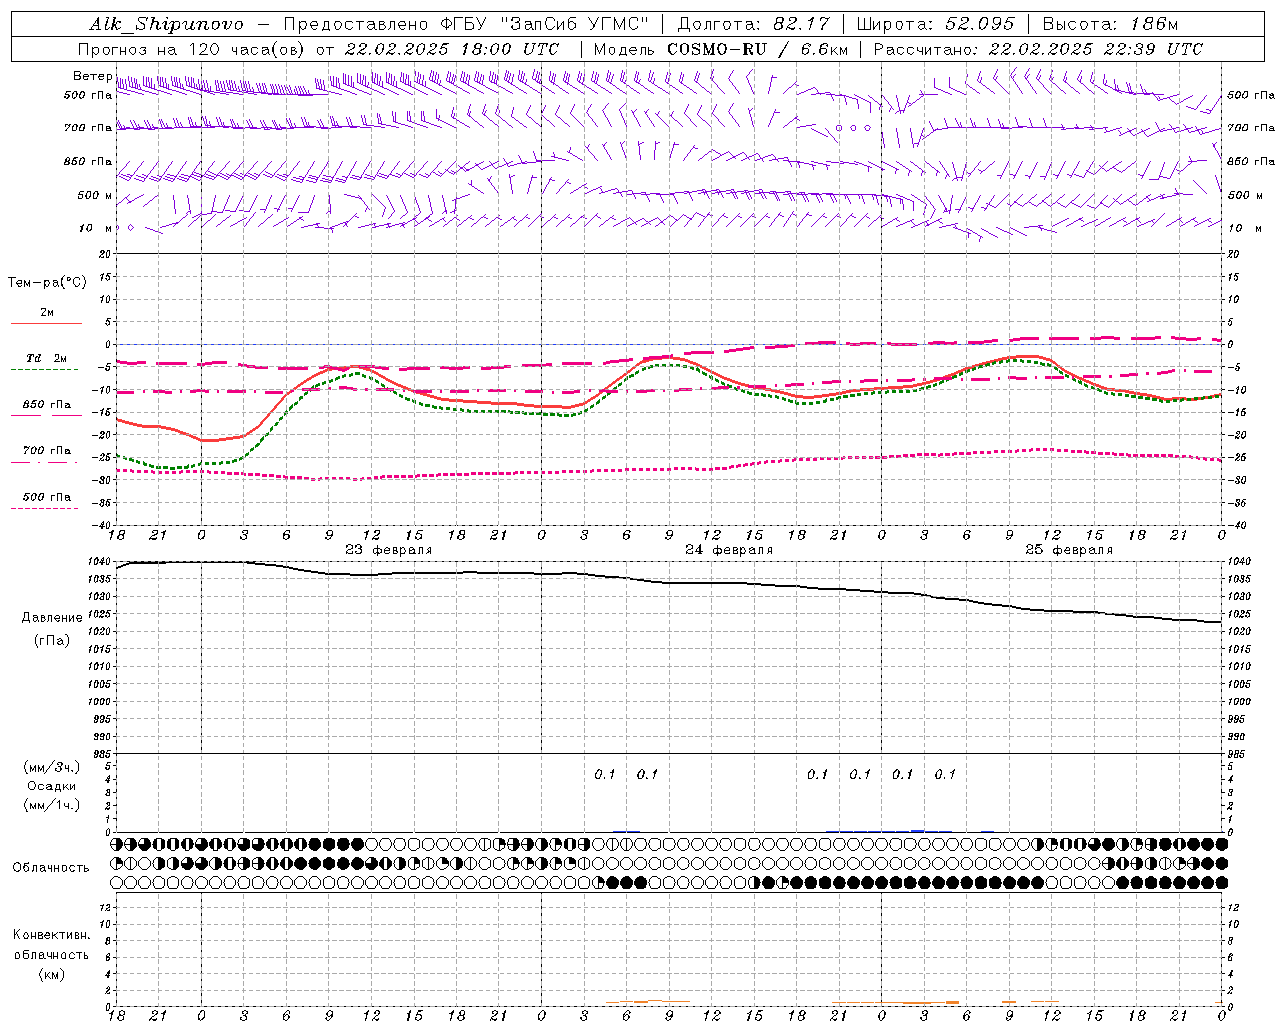Click the (км) convective cloud unit label

tap(51, 974)
